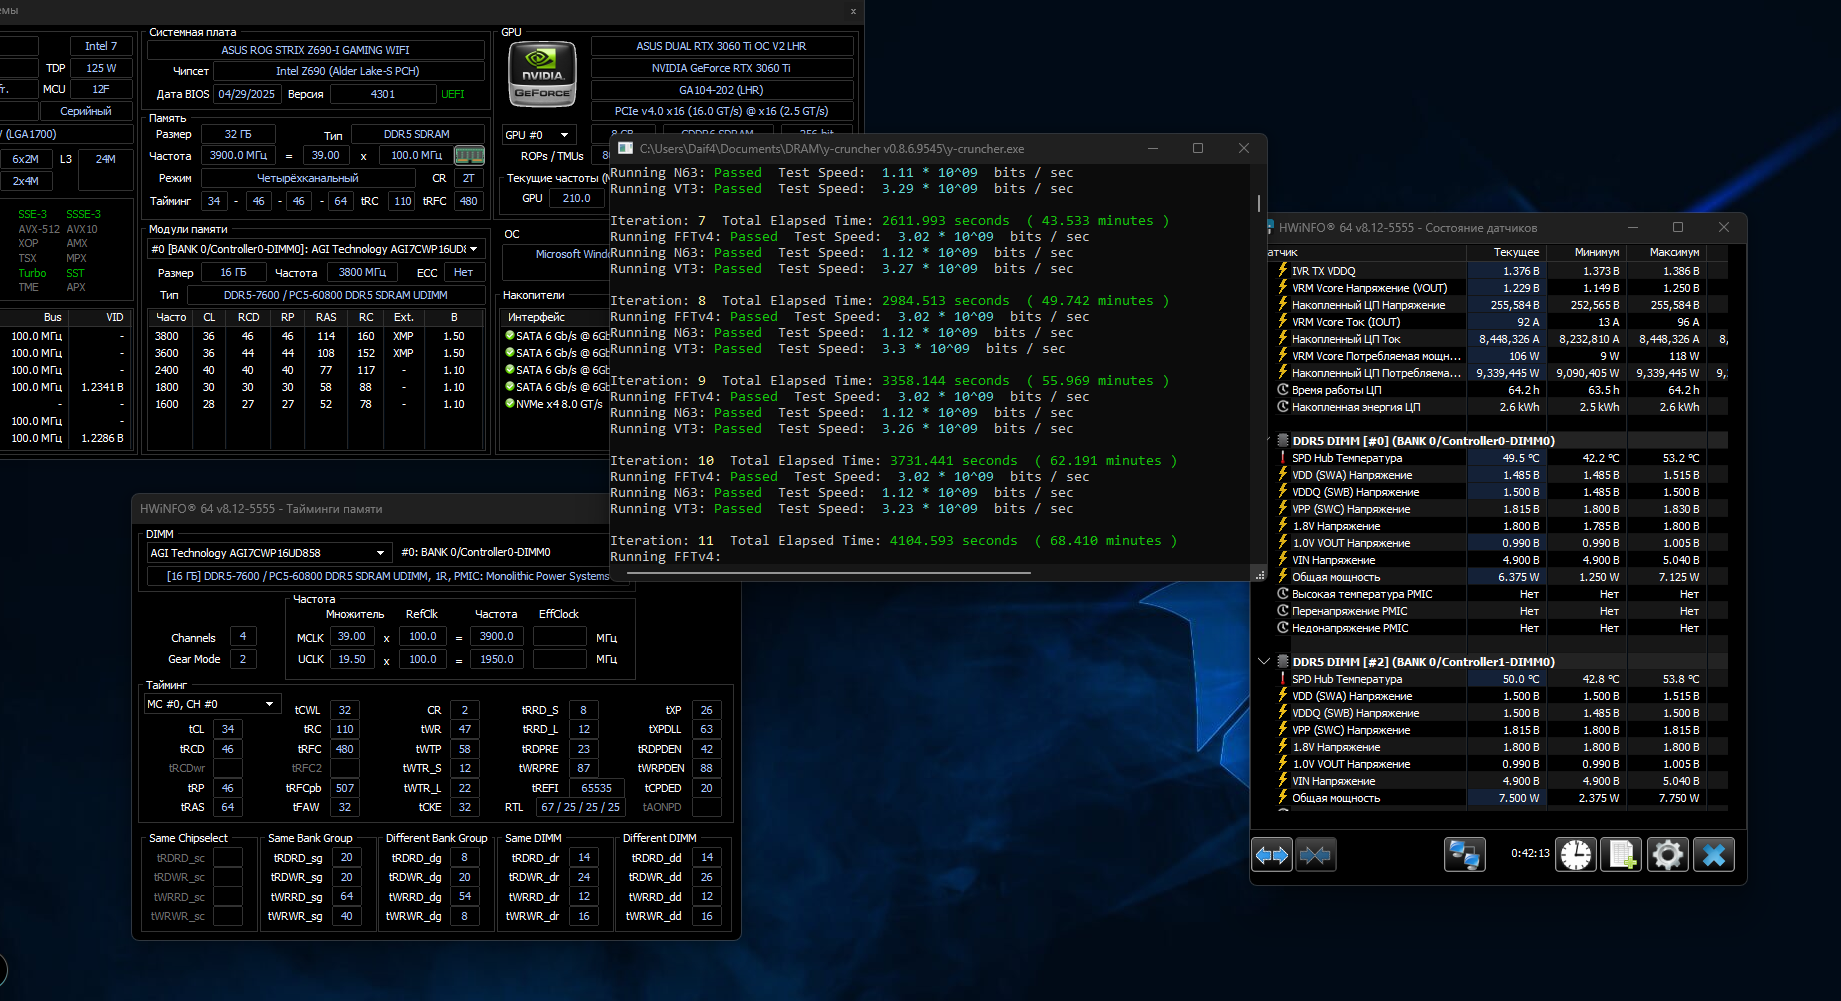Click the green UEFI label
The width and height of the screenshot is (1841, 1001).
[x=453, y=94]
